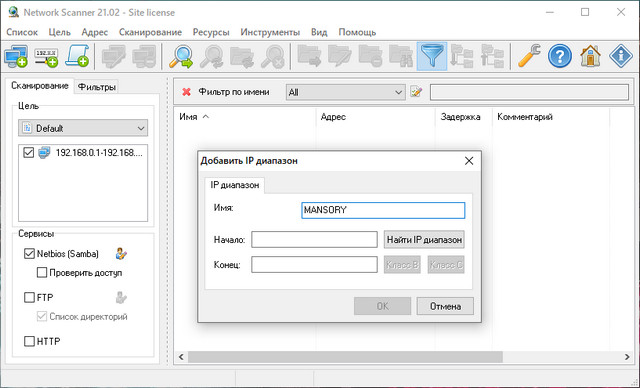Select the Сканирование panel tab
Screen dimensions: 640x388
coord(40,86)
